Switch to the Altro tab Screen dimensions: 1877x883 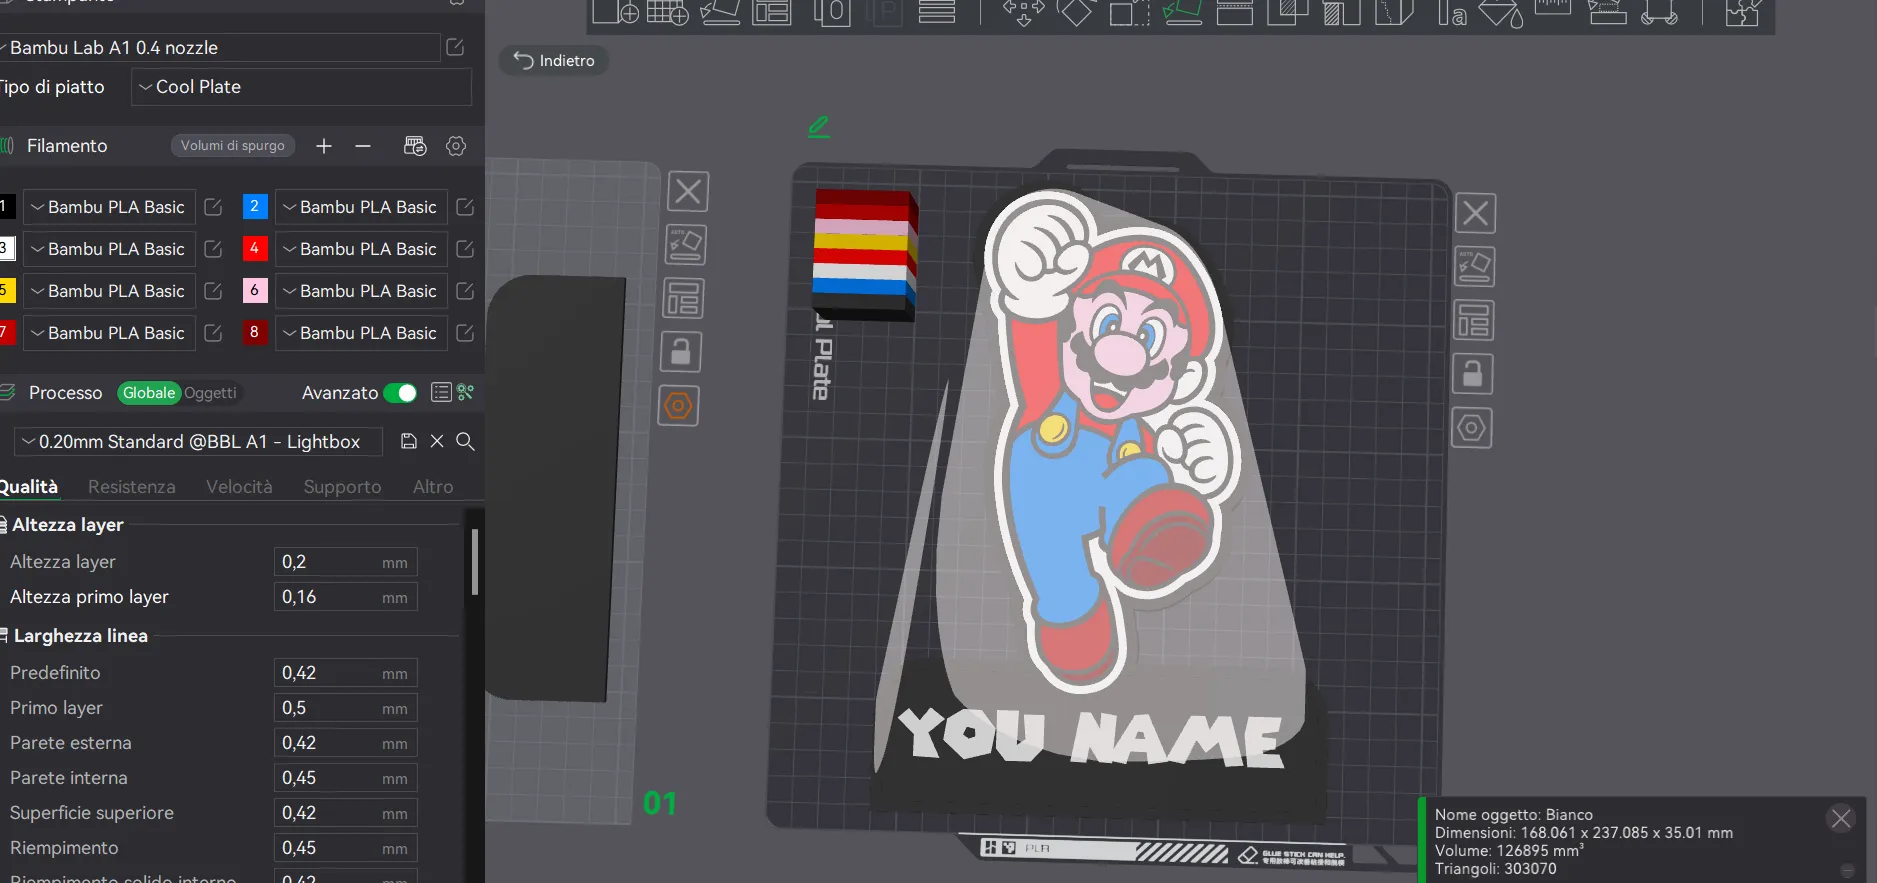click(x=433, y=487)
